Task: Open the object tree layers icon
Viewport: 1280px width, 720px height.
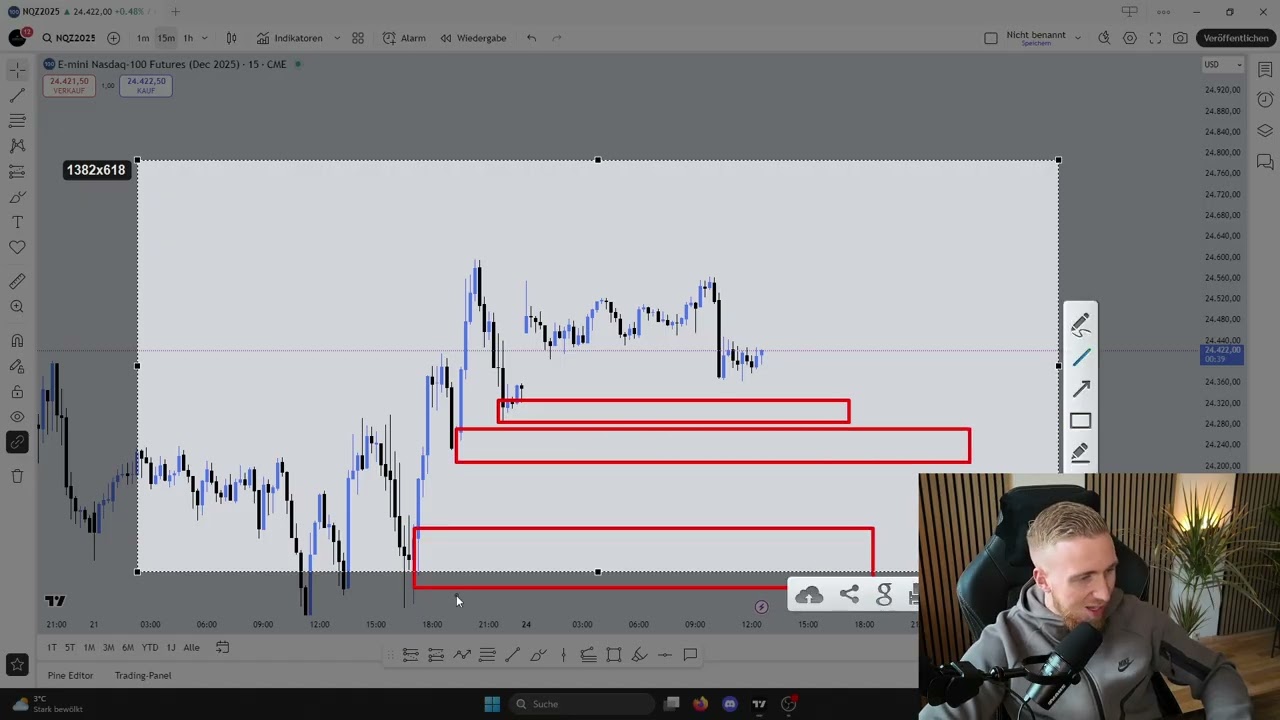Action: click(x=1265, y=131)
